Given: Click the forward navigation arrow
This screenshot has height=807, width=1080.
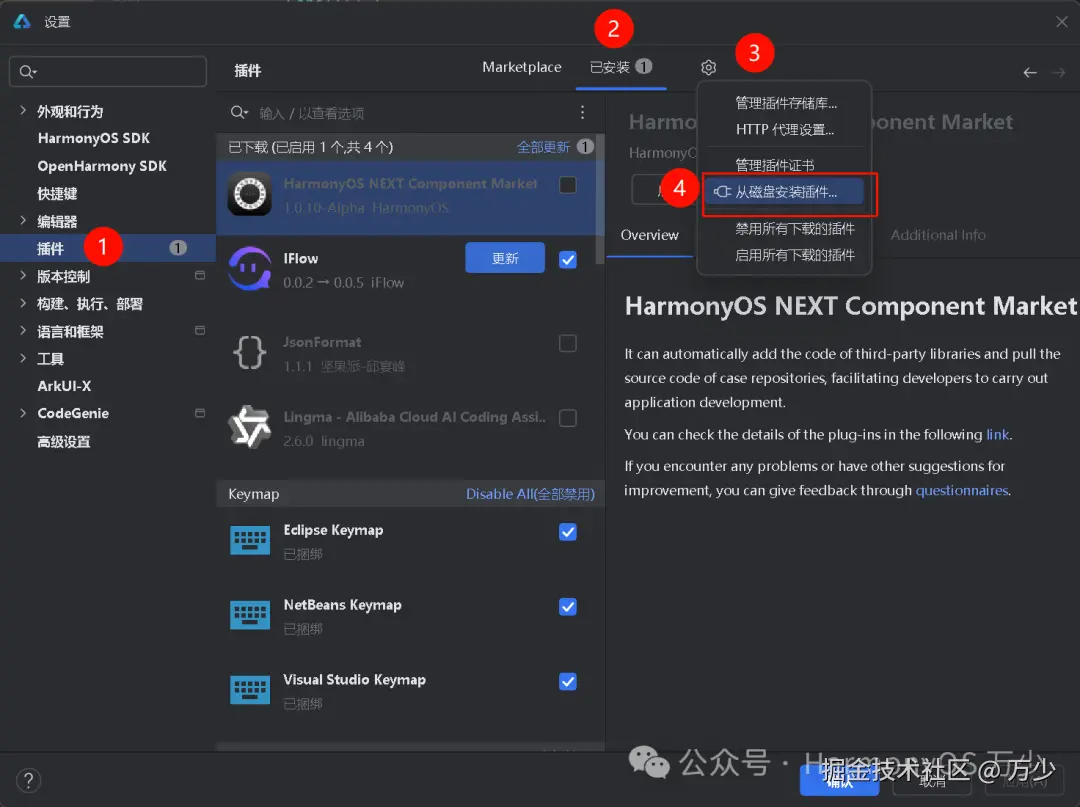Looking at the screenshot, I should (x=1059, y=72).
